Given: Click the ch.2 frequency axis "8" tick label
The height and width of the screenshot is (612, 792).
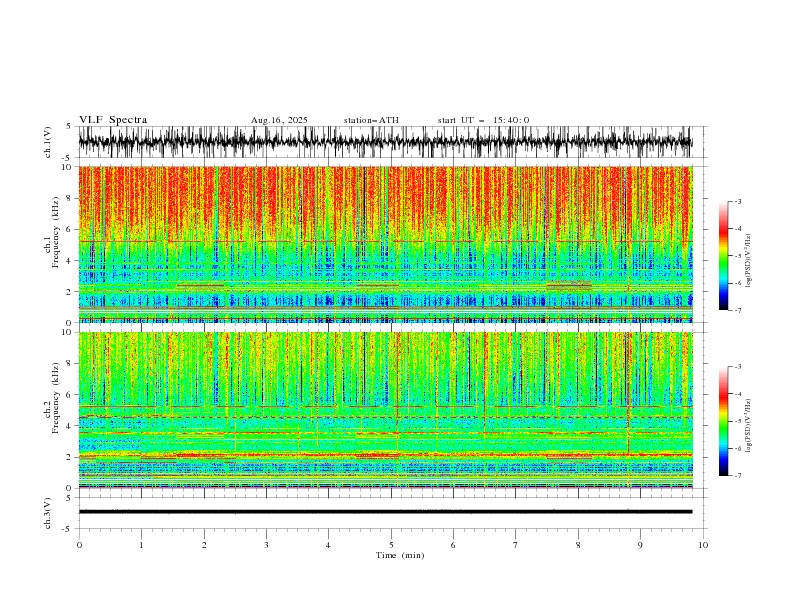Looking at the screenshot, I should click(70, 364).
